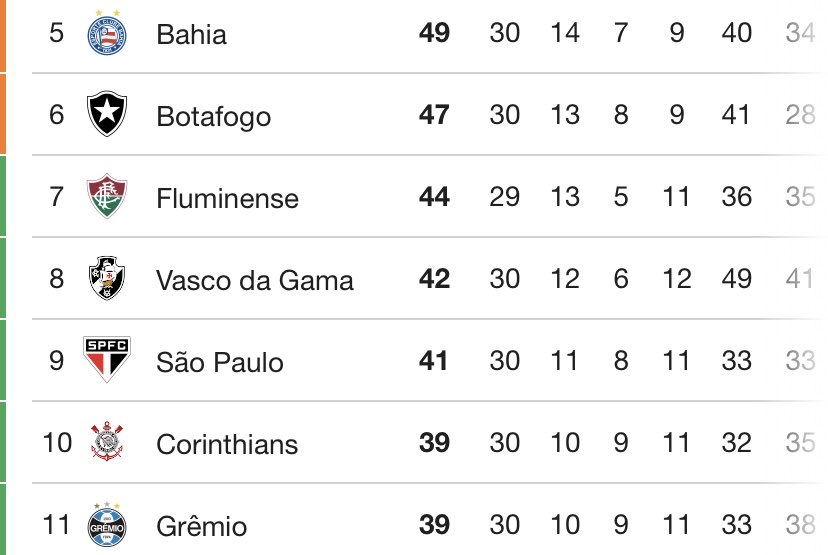Open the Bahia team link
Screen dimensions: 828x555
pyautogui.click(x=191, y=35)
